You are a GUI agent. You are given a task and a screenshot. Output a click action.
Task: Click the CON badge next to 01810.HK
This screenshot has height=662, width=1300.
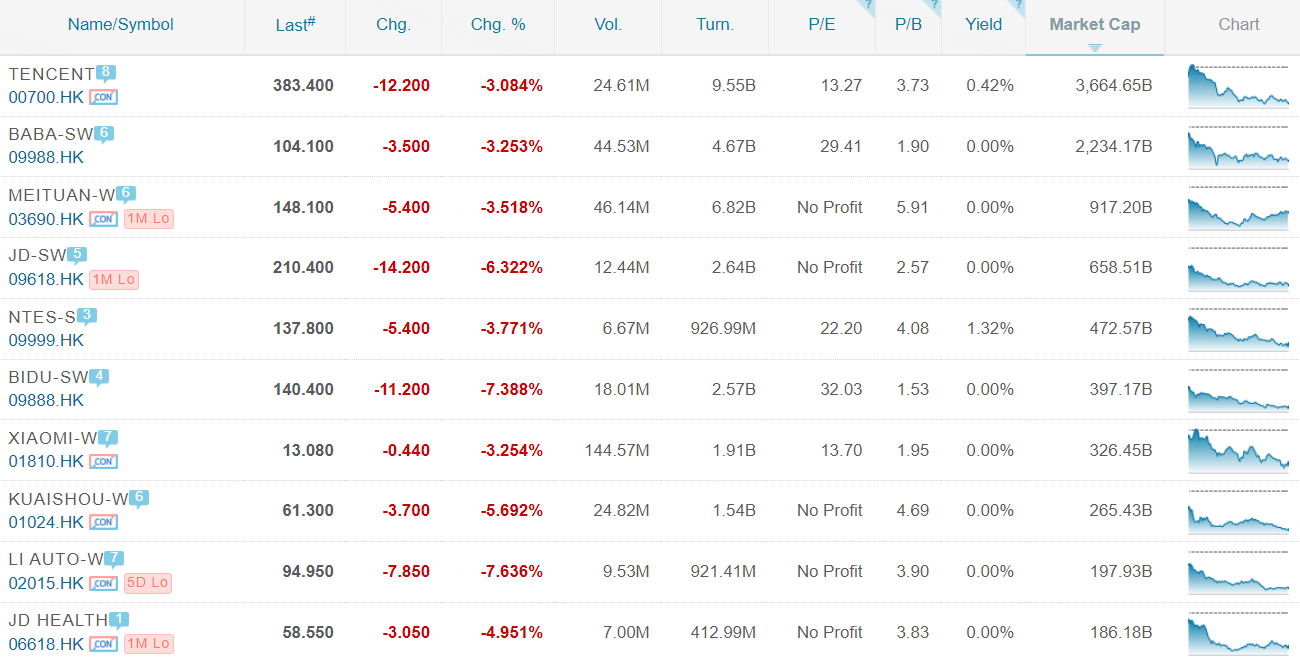tap(103, 462)
